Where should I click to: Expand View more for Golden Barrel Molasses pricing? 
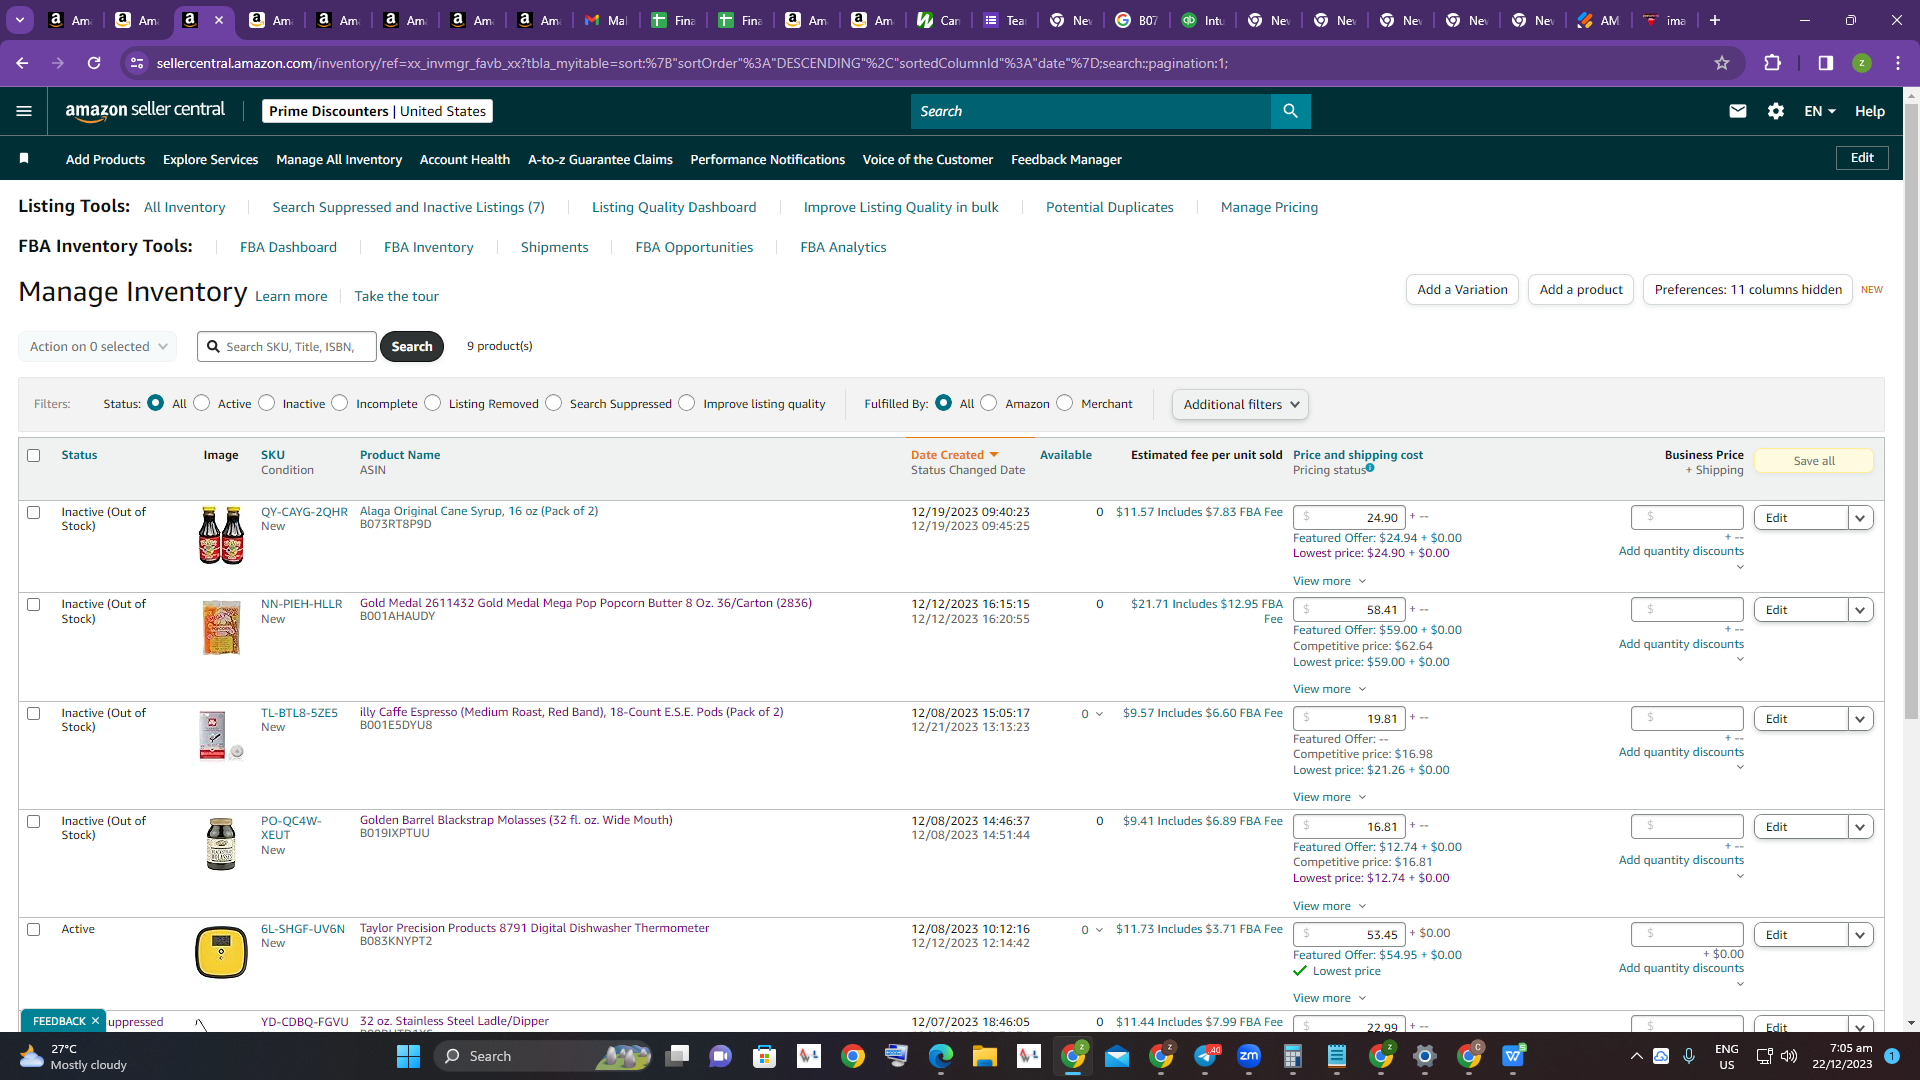(1329, 906)
